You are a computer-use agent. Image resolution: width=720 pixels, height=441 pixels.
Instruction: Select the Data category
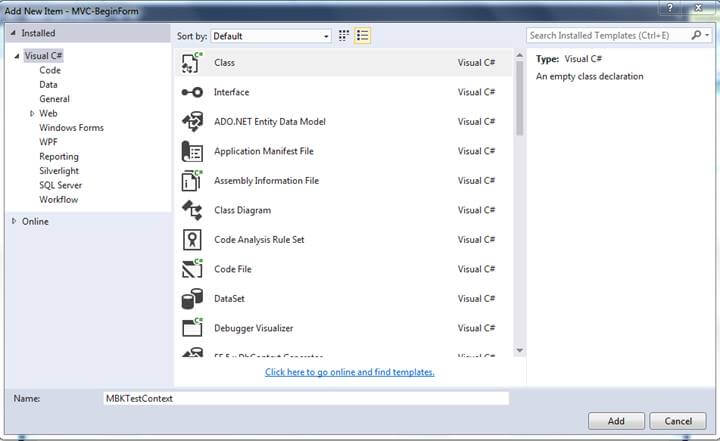[x=48, y=85]
